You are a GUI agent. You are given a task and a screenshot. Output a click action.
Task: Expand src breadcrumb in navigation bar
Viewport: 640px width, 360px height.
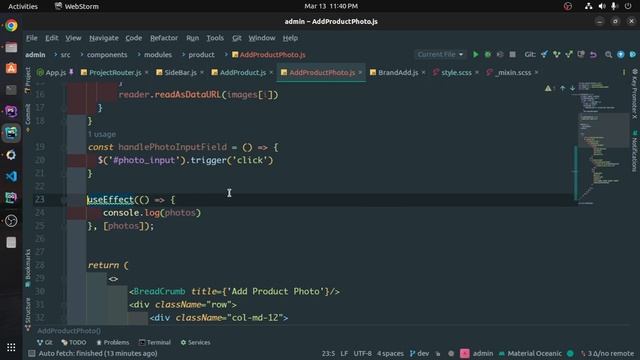coord(65,55)
